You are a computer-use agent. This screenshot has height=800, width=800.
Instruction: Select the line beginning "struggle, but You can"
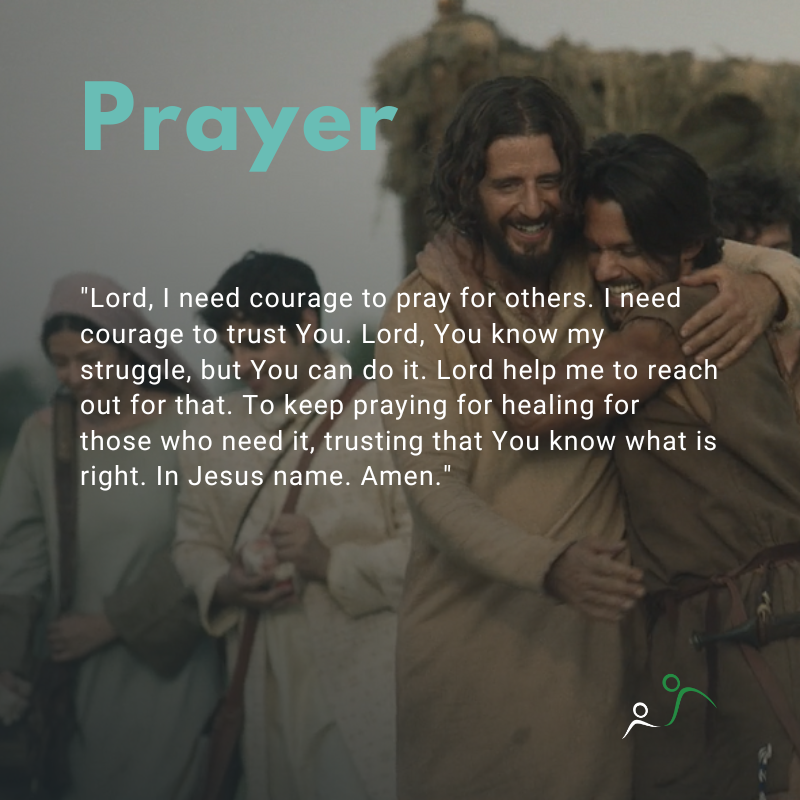click(399, 370)
